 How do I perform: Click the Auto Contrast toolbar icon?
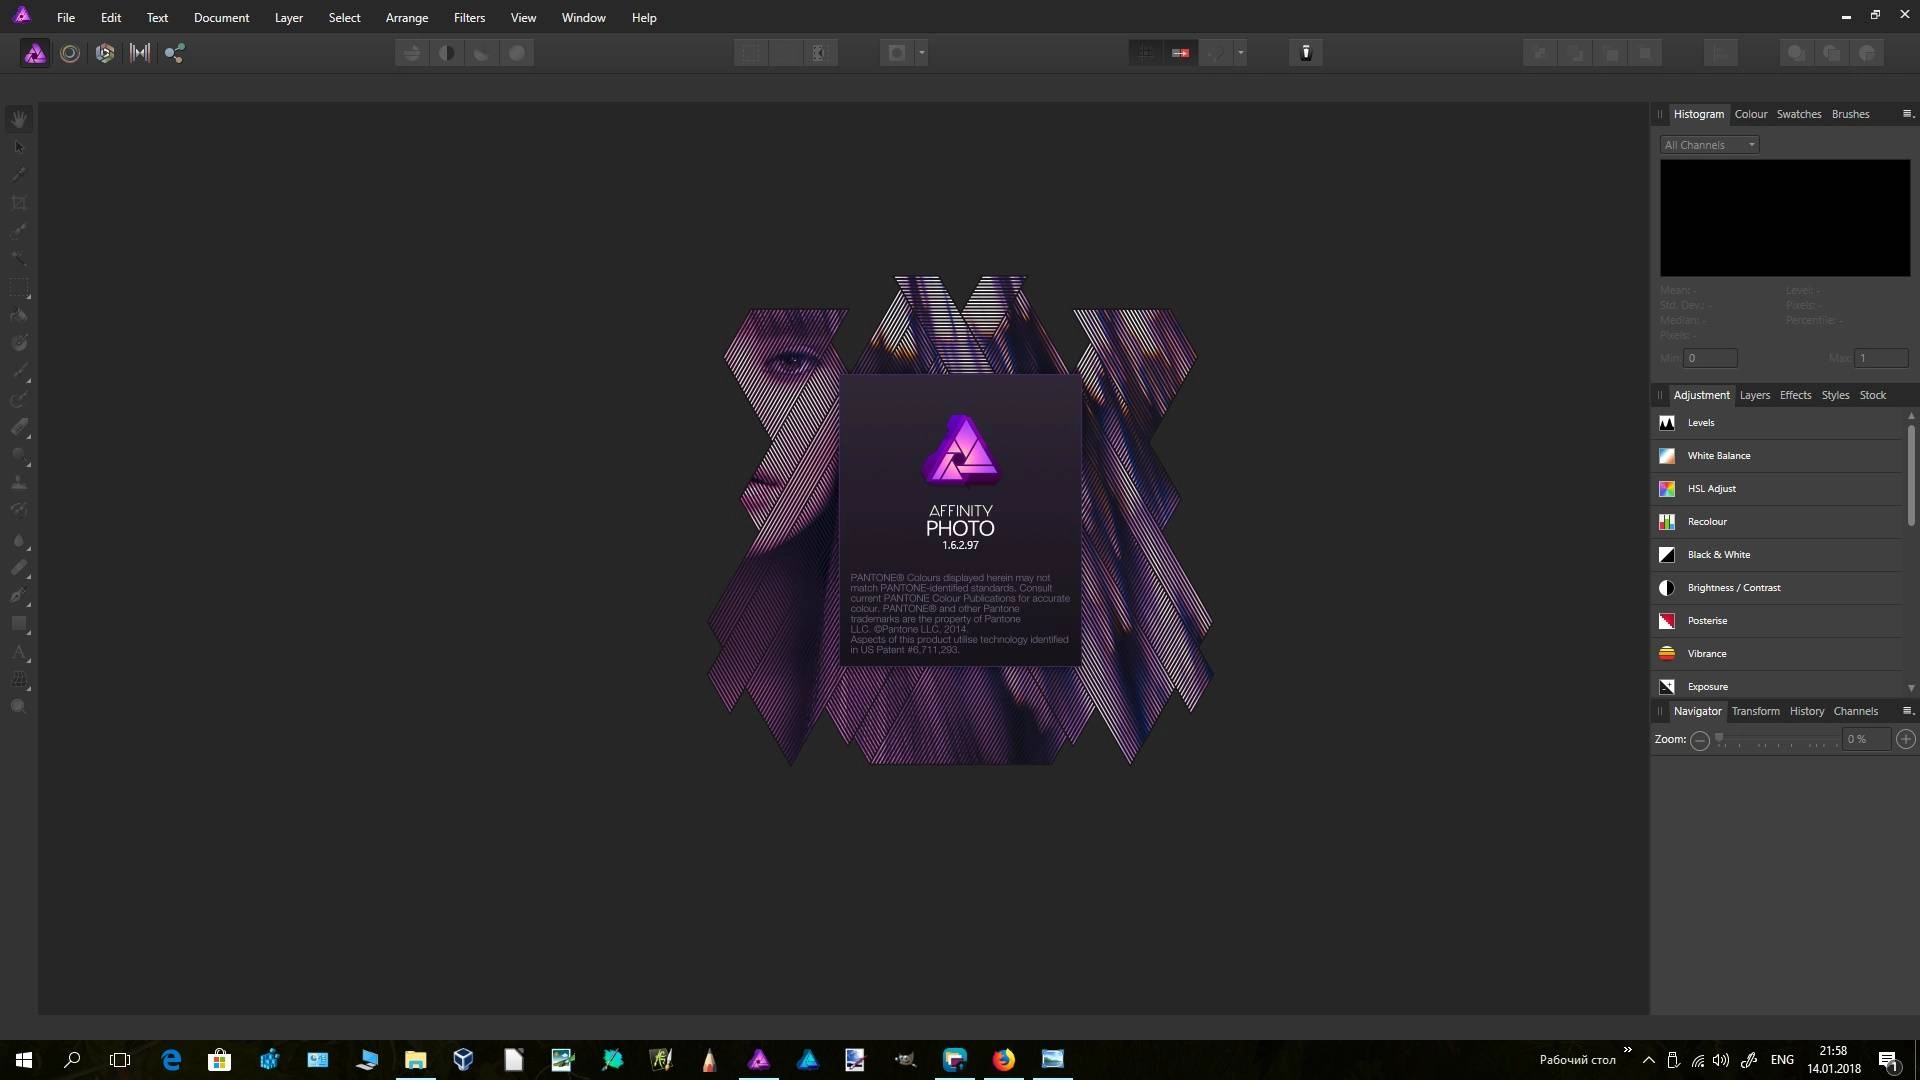[447, 53]
